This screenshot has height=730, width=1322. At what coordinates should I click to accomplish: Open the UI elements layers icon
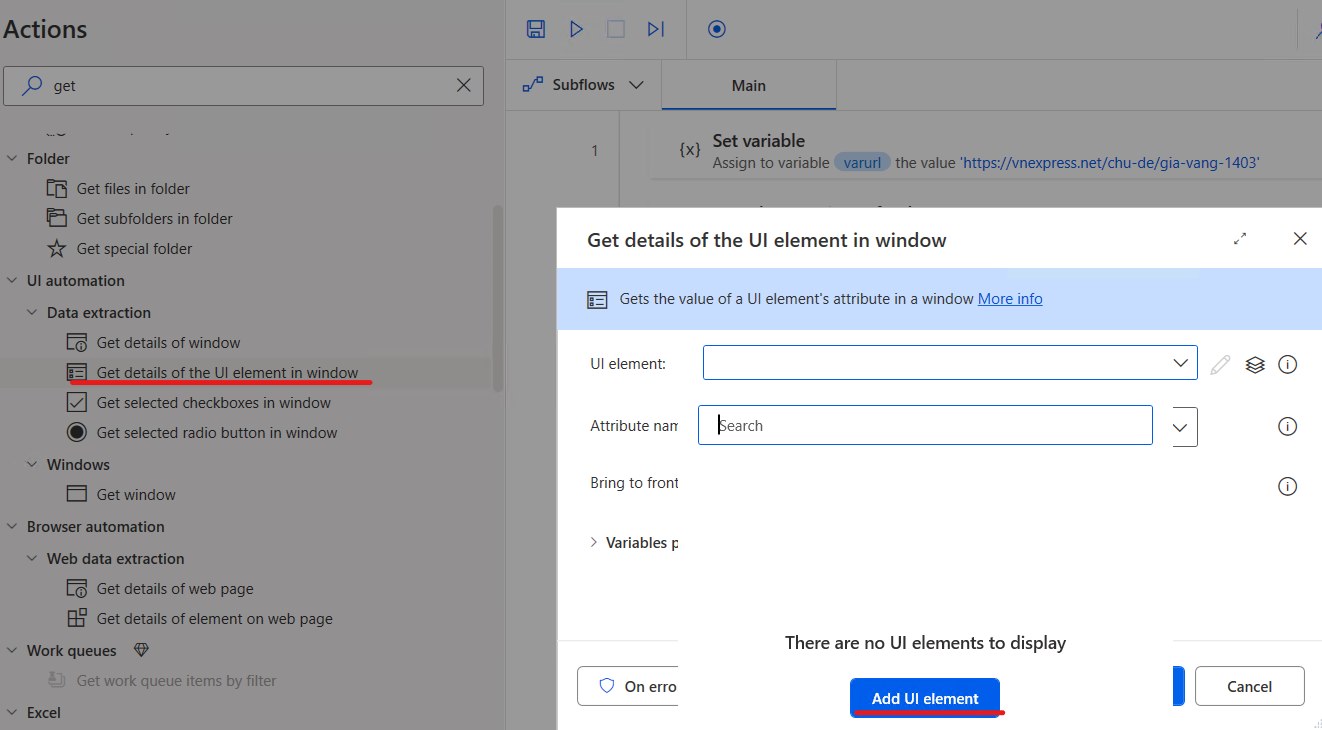click(x=1255, y=364)
